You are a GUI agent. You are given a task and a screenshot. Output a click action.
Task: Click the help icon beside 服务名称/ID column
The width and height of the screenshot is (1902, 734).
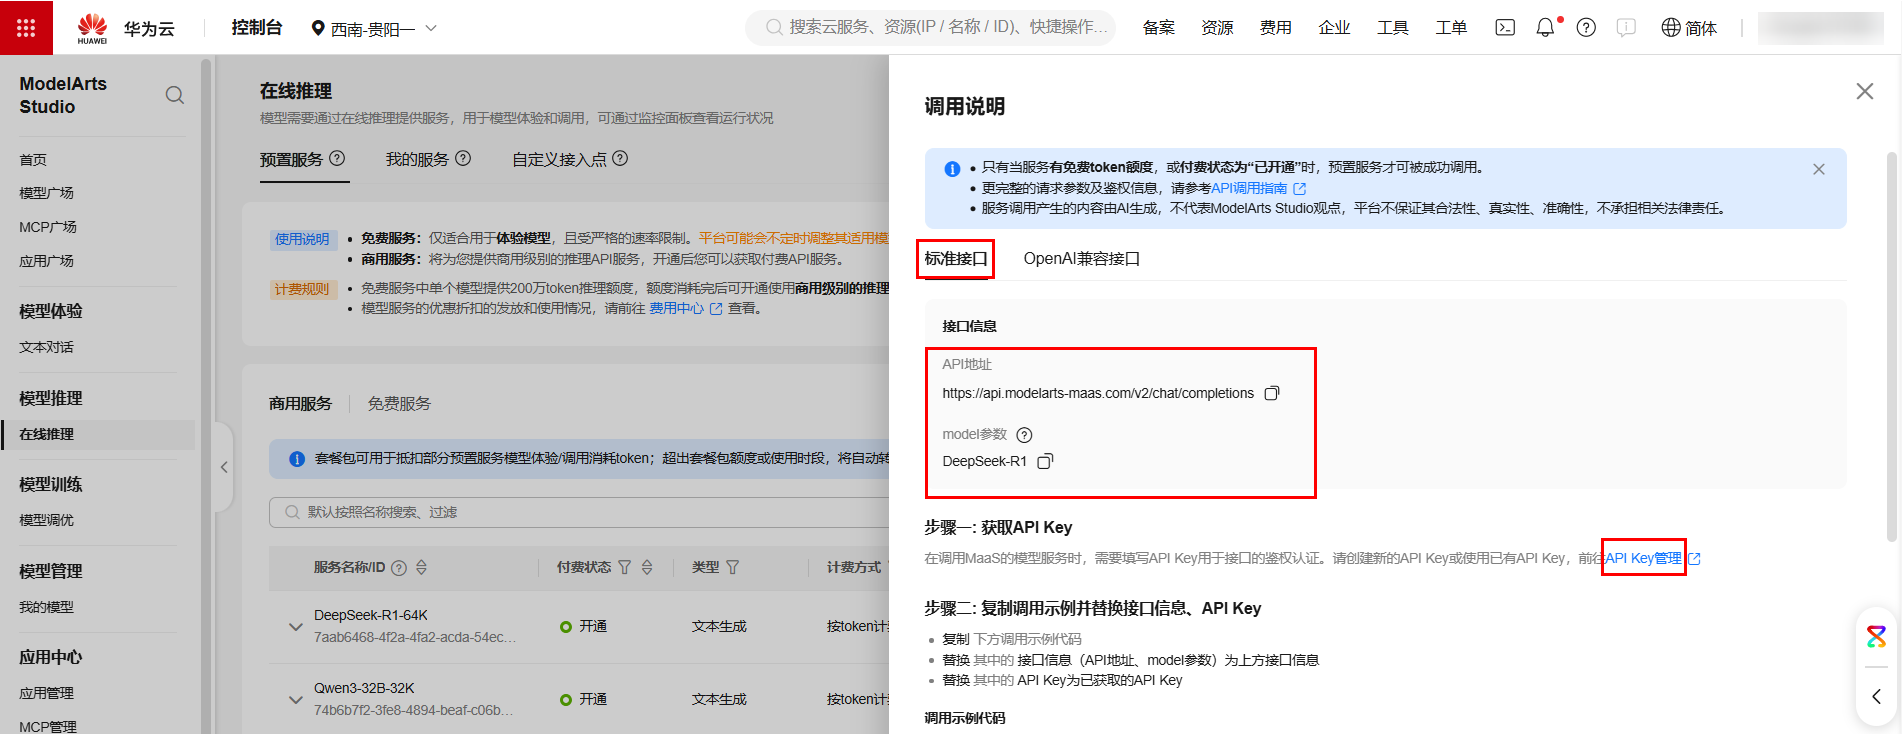[399, 568]
